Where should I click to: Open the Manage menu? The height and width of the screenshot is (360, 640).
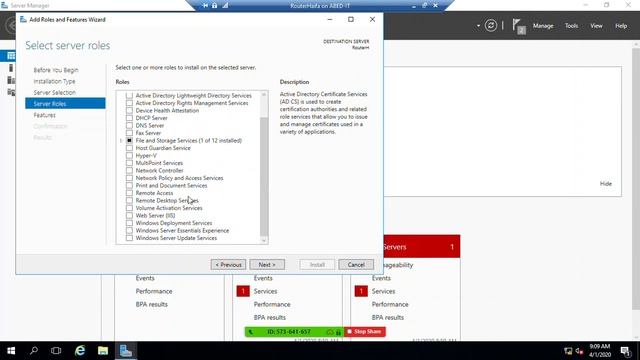[543, 26]
